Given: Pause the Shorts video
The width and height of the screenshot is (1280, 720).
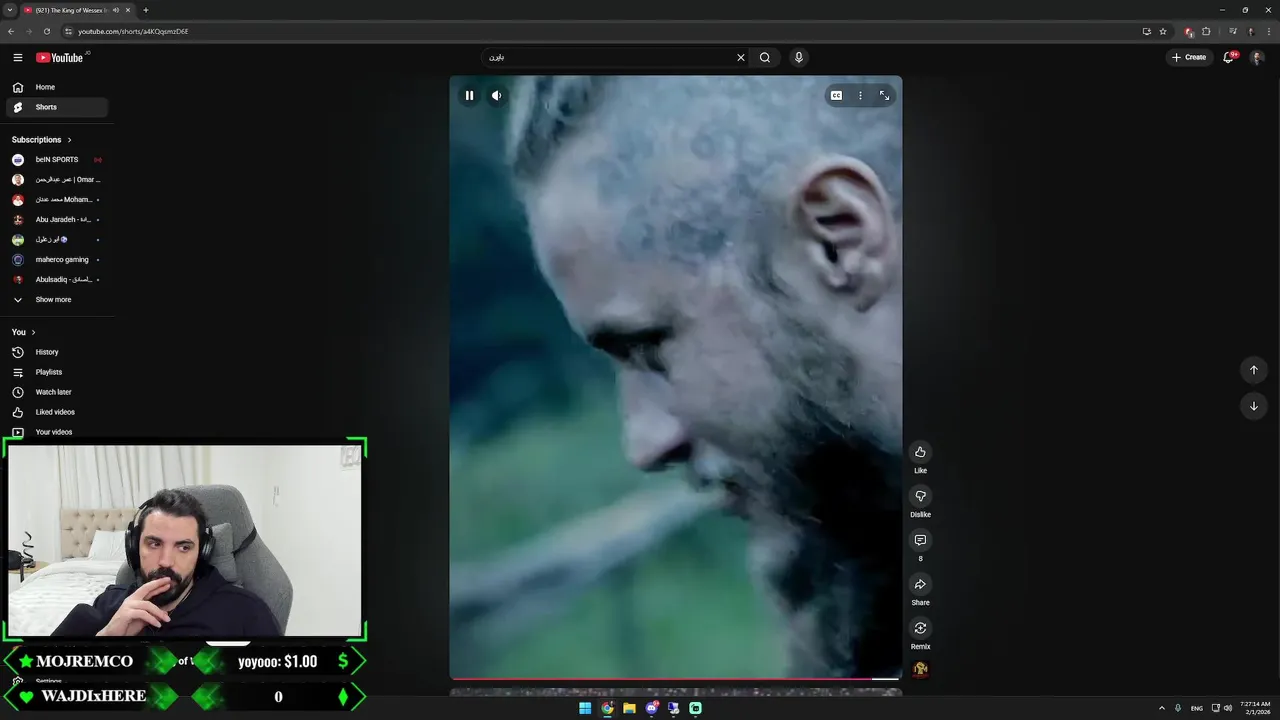Looking at the screenshot, I should [x=469, y=96].
